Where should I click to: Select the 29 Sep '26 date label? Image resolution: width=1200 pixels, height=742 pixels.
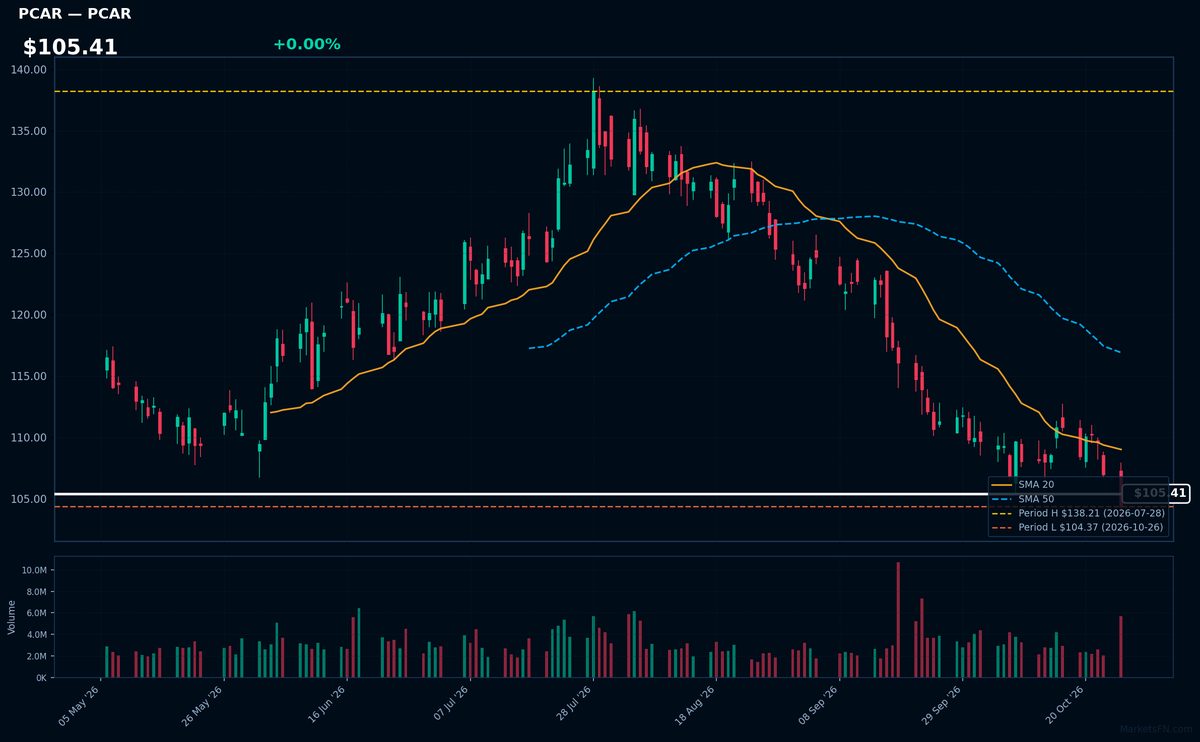[x=942, y=706]
